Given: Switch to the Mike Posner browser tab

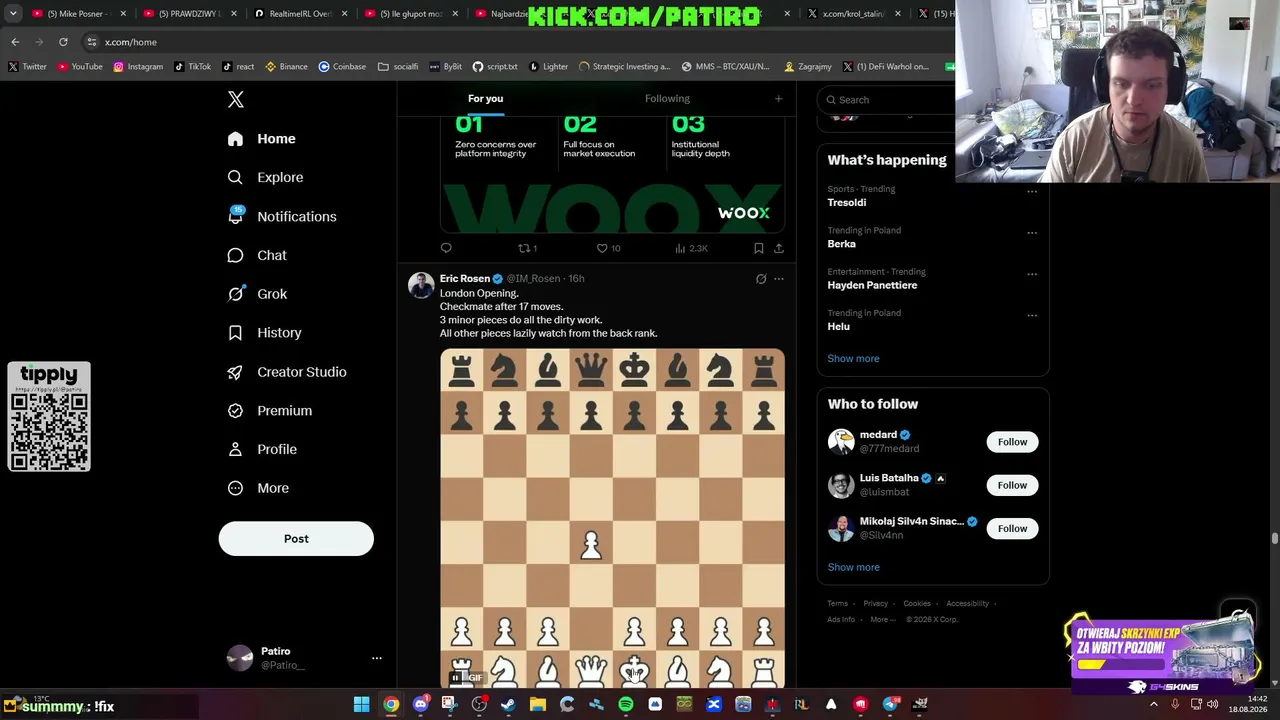Looking at the screenshot, I should tap(75, 14).
